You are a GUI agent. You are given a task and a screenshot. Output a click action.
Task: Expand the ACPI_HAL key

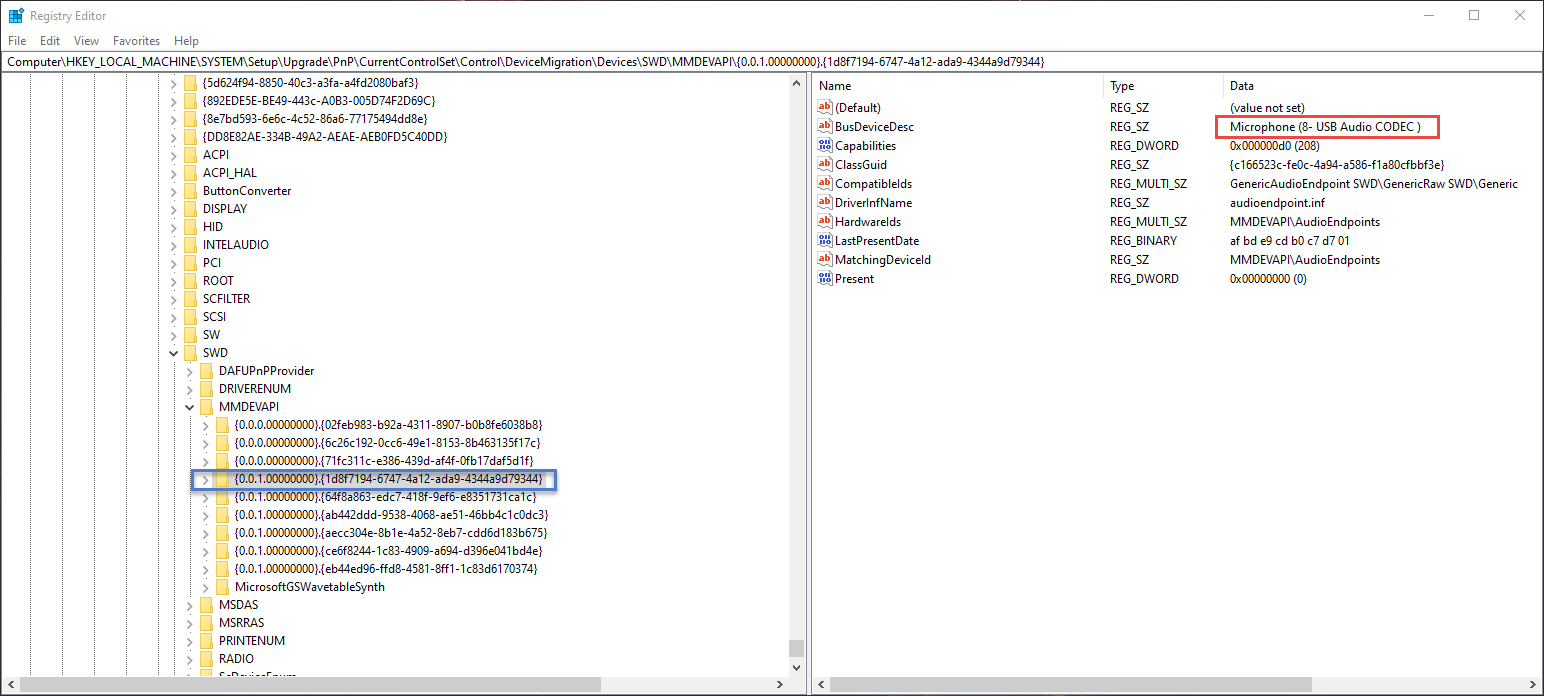pos(174,173)
